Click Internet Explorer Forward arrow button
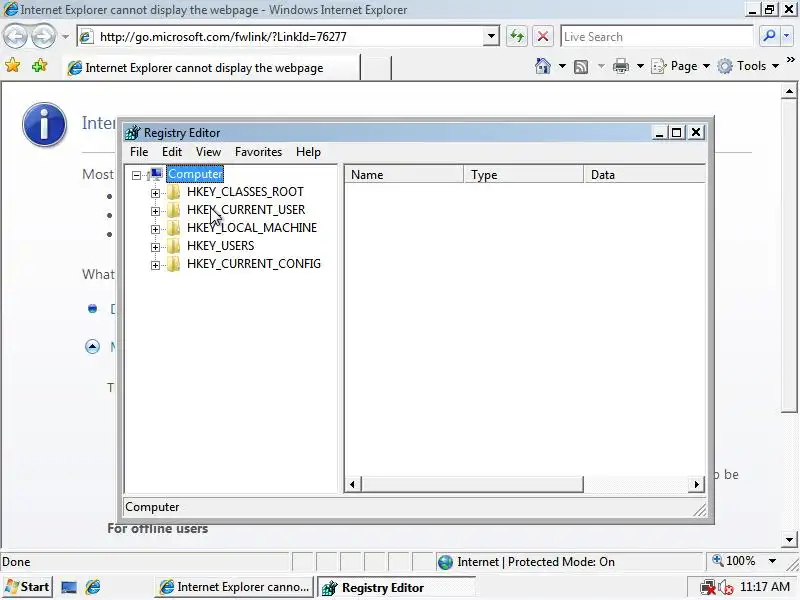 click(44, 36)
